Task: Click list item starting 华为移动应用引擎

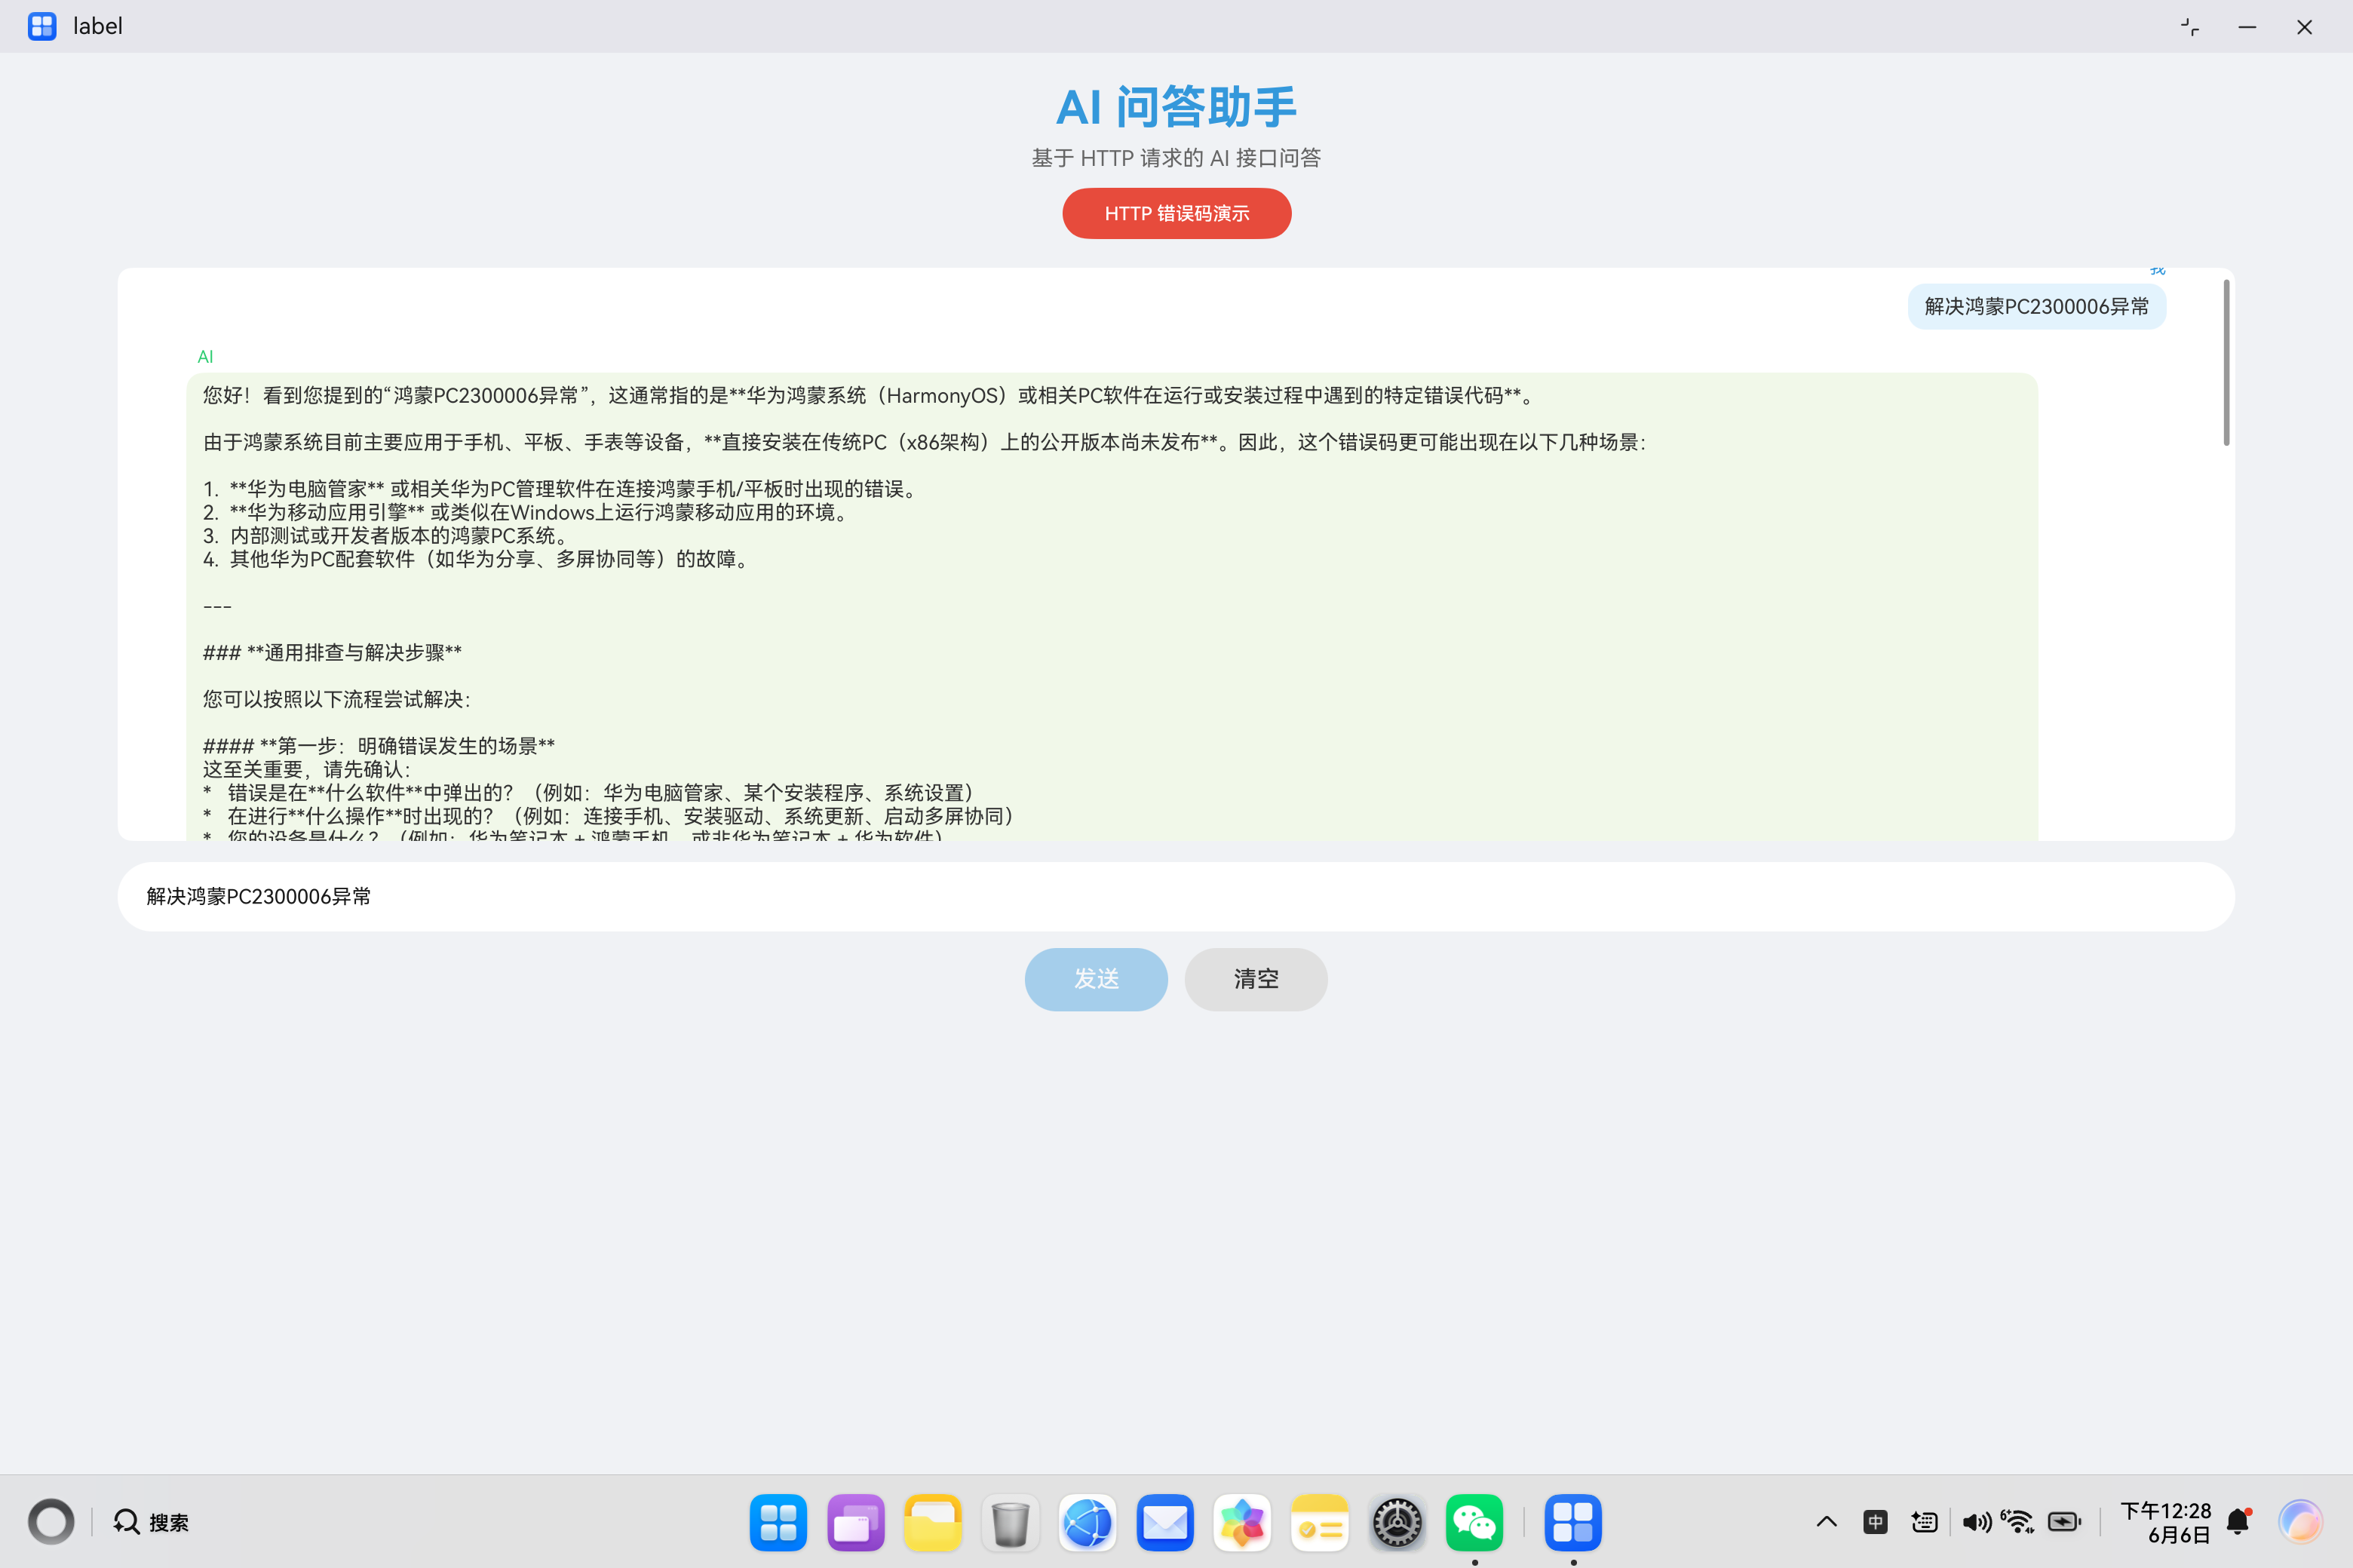Action: (526, 512)
